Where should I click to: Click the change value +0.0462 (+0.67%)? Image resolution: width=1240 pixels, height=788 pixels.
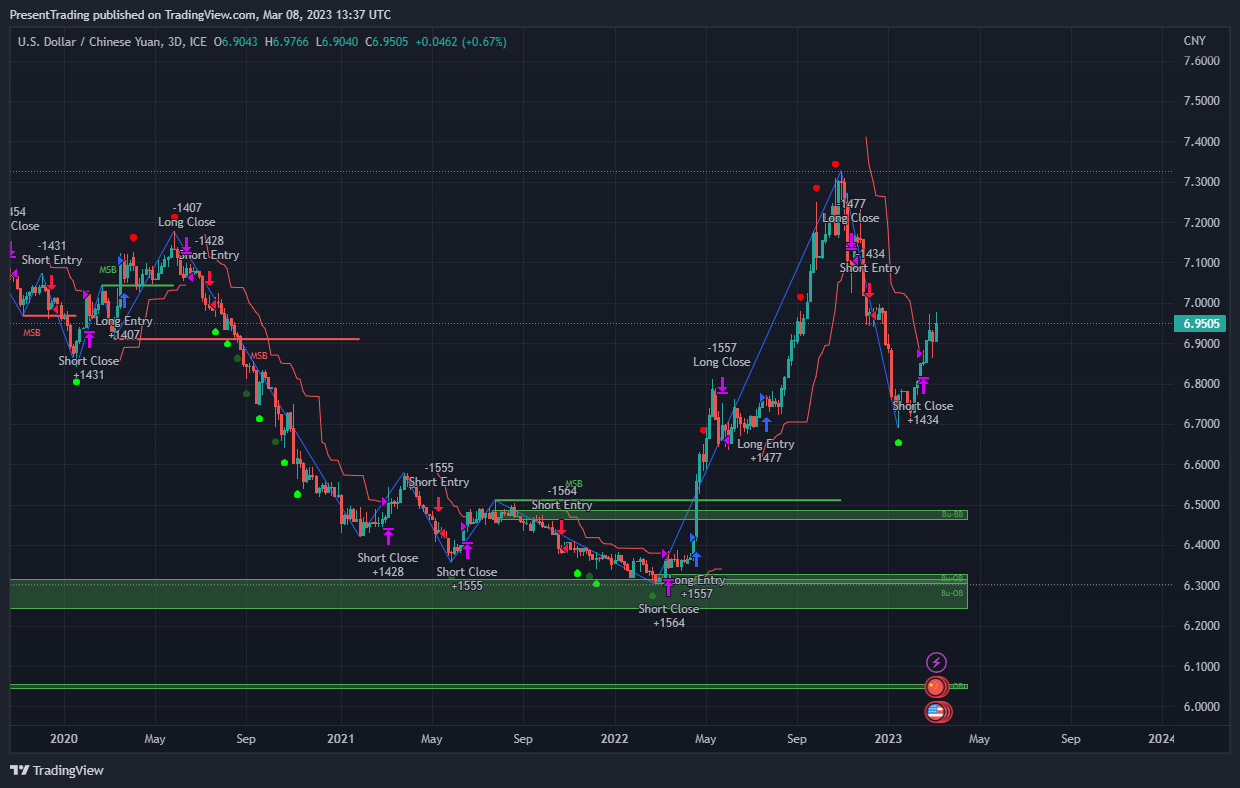(x=462, y=42)
